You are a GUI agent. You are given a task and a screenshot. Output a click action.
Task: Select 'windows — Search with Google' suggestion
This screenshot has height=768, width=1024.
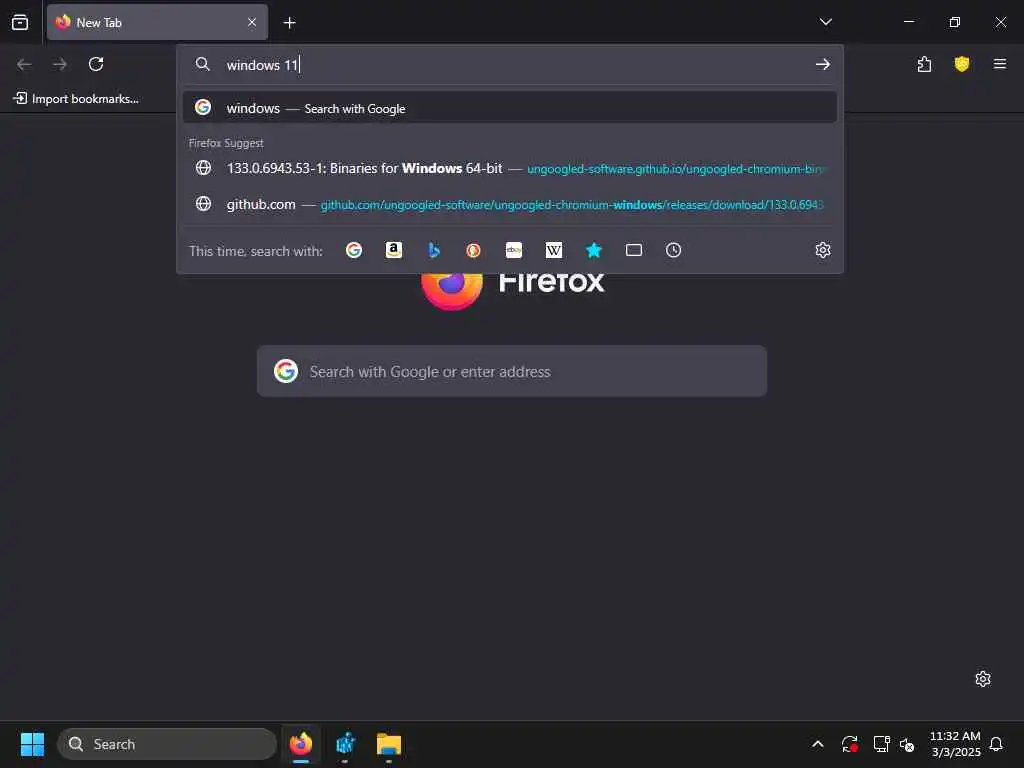point(509,108)
